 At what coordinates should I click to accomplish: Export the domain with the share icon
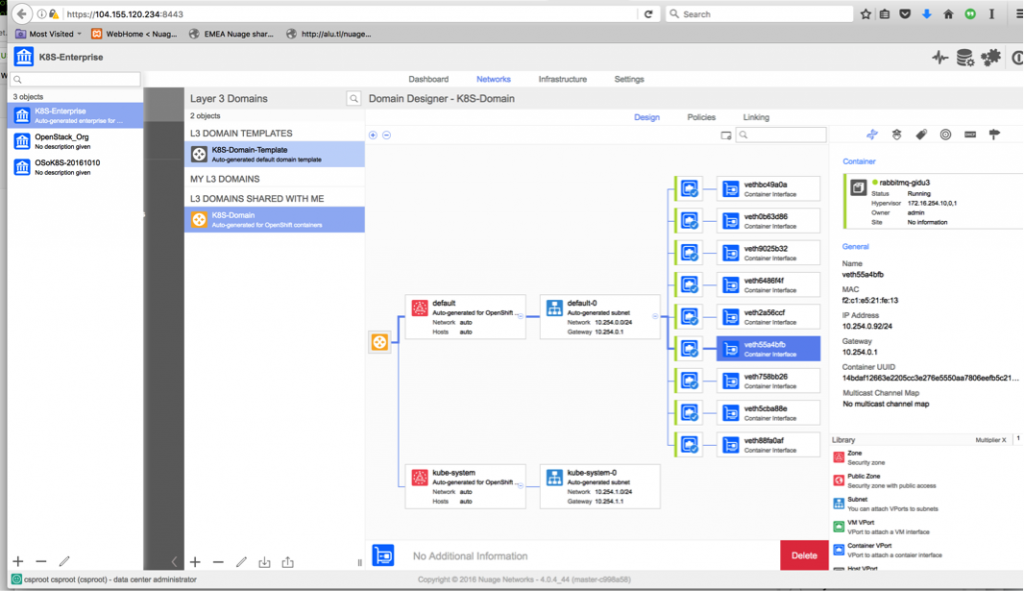[x=287, y=562]
